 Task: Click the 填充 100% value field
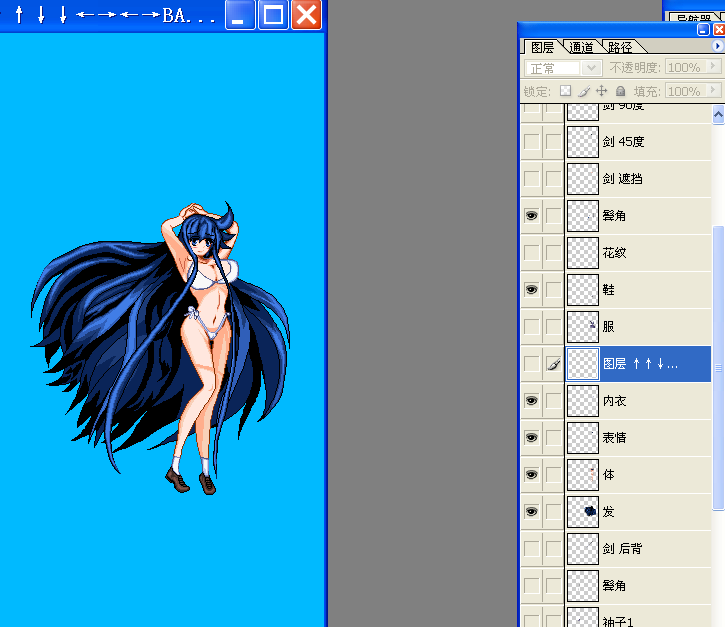click(686, 91)
